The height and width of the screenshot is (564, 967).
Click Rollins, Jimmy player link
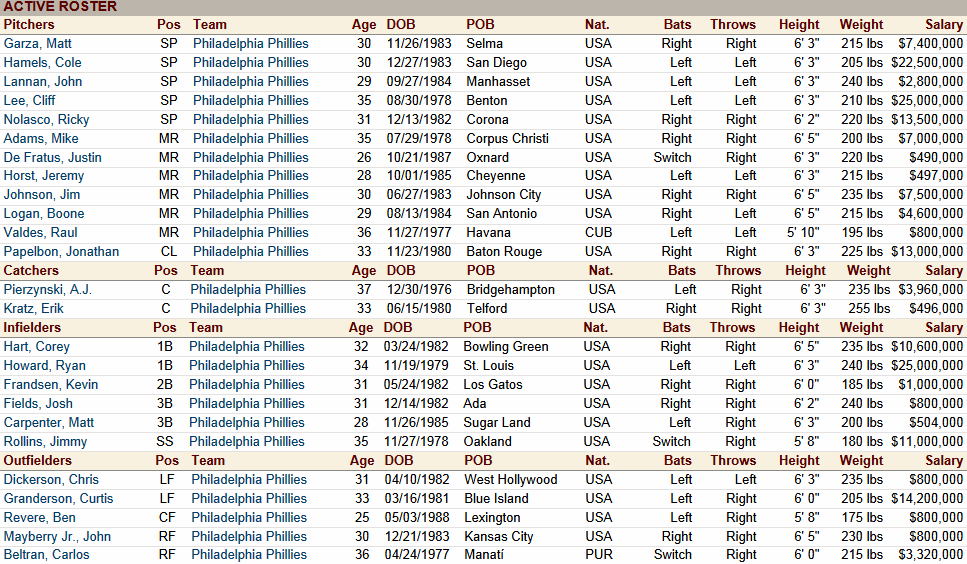click(x=45, y=443)
